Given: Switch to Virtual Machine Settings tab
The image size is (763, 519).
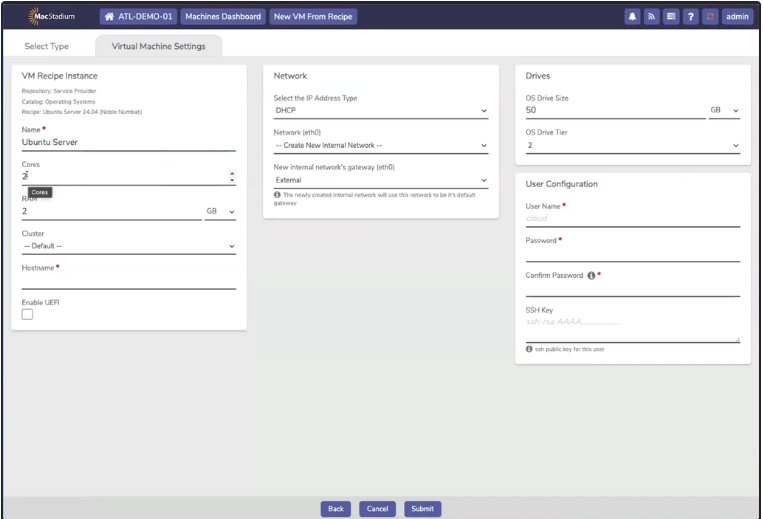Looking at the screenshot, I should (159, 46).
